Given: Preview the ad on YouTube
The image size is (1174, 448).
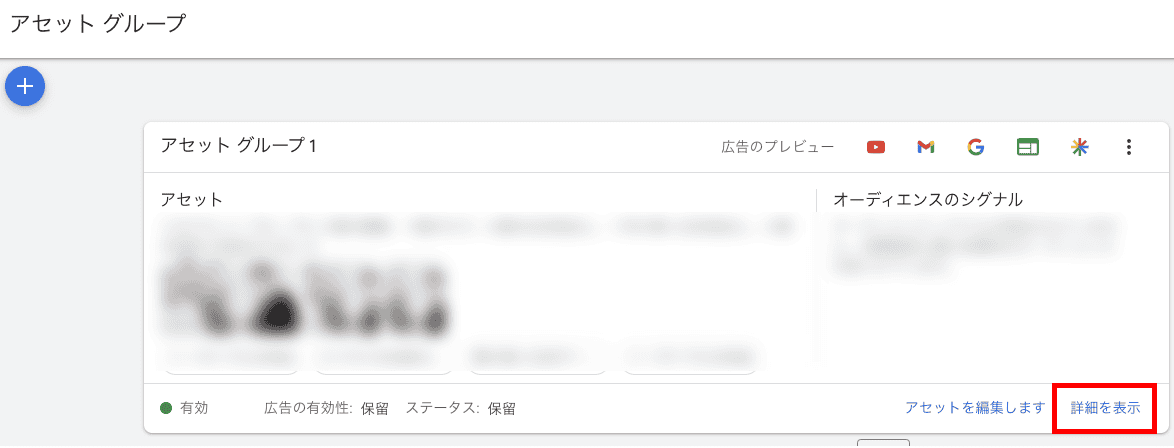Looking at the screenshot, I should 875,148.
